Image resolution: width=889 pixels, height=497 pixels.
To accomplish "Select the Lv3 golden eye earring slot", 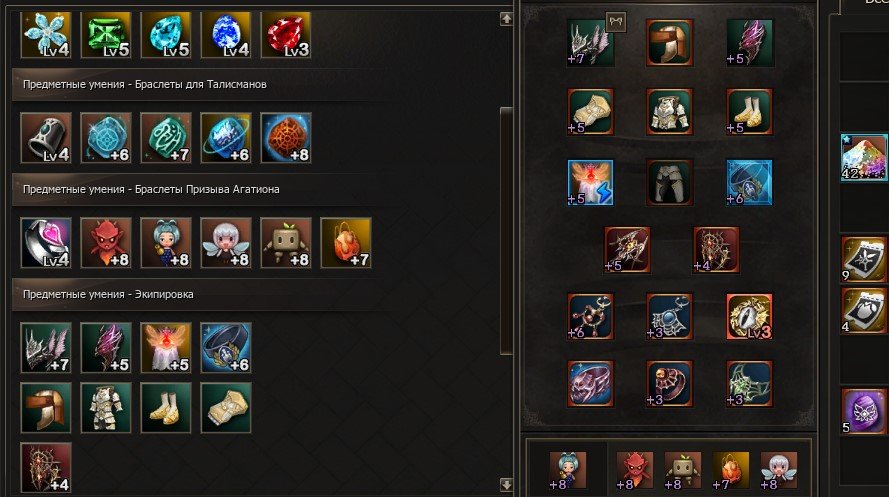I will (749, 316).
